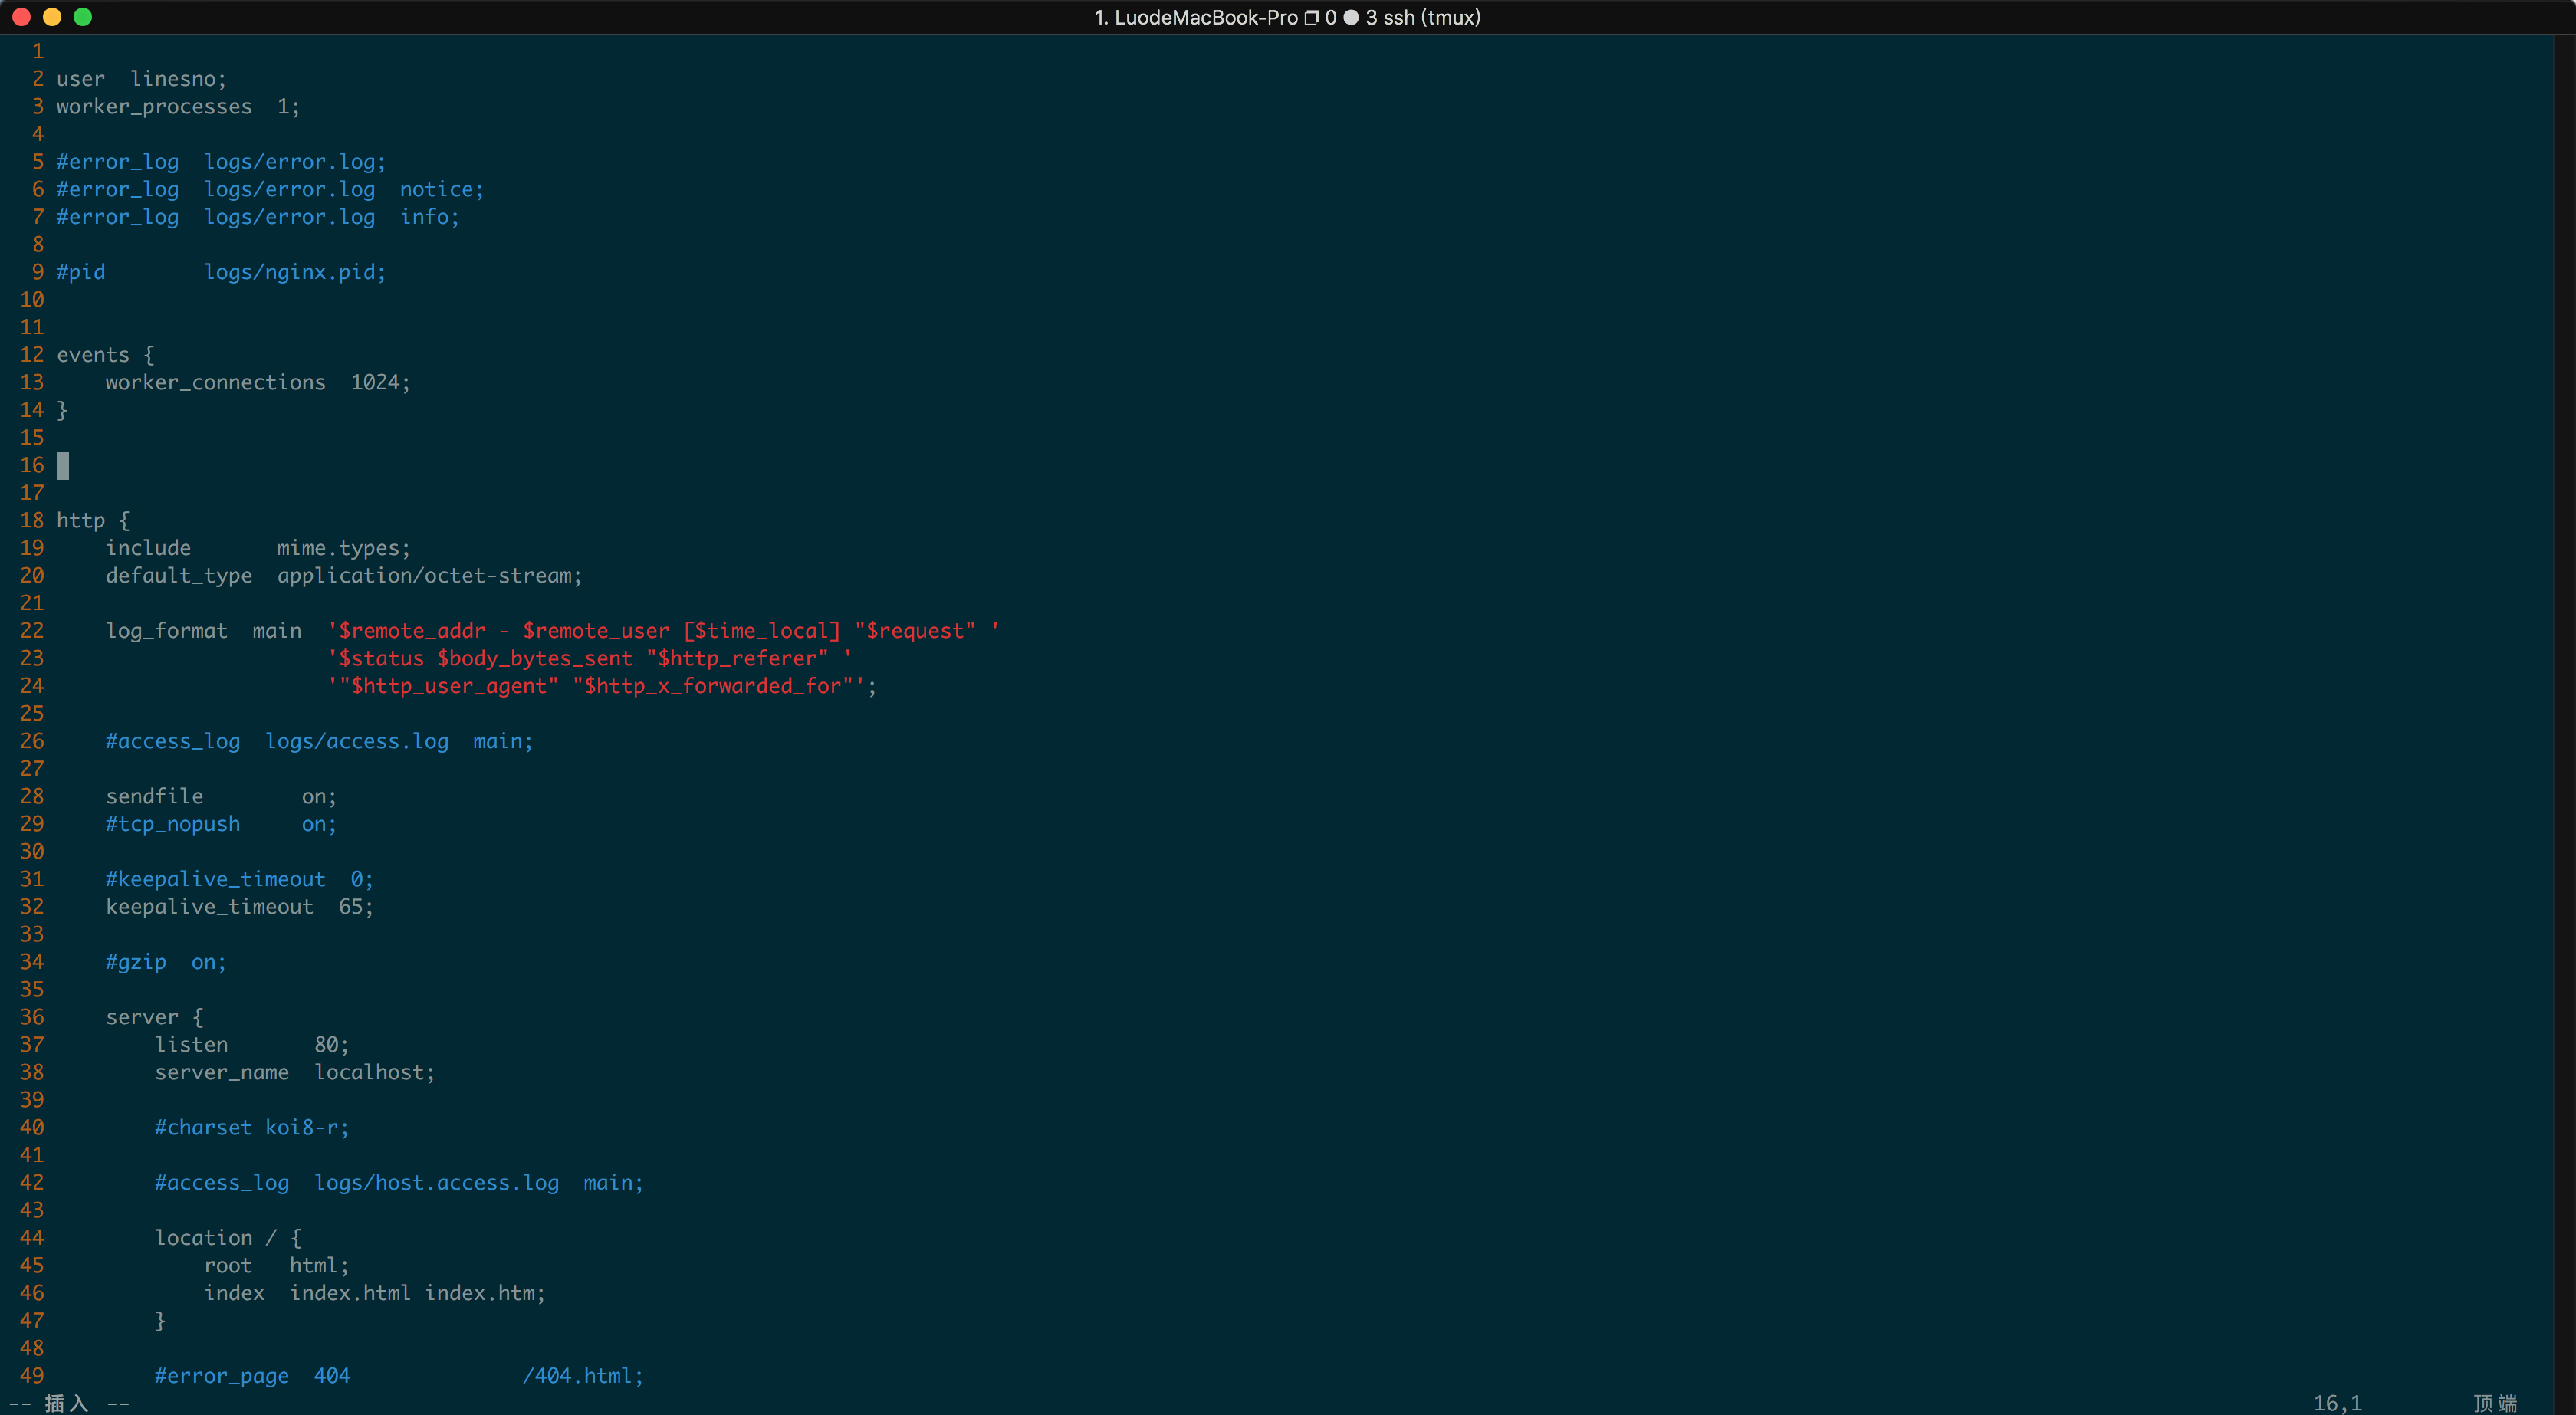Click the 'http {' block opening line
The height and width of the screenshot is (1415, 2576).
click(x=93, y=520)
